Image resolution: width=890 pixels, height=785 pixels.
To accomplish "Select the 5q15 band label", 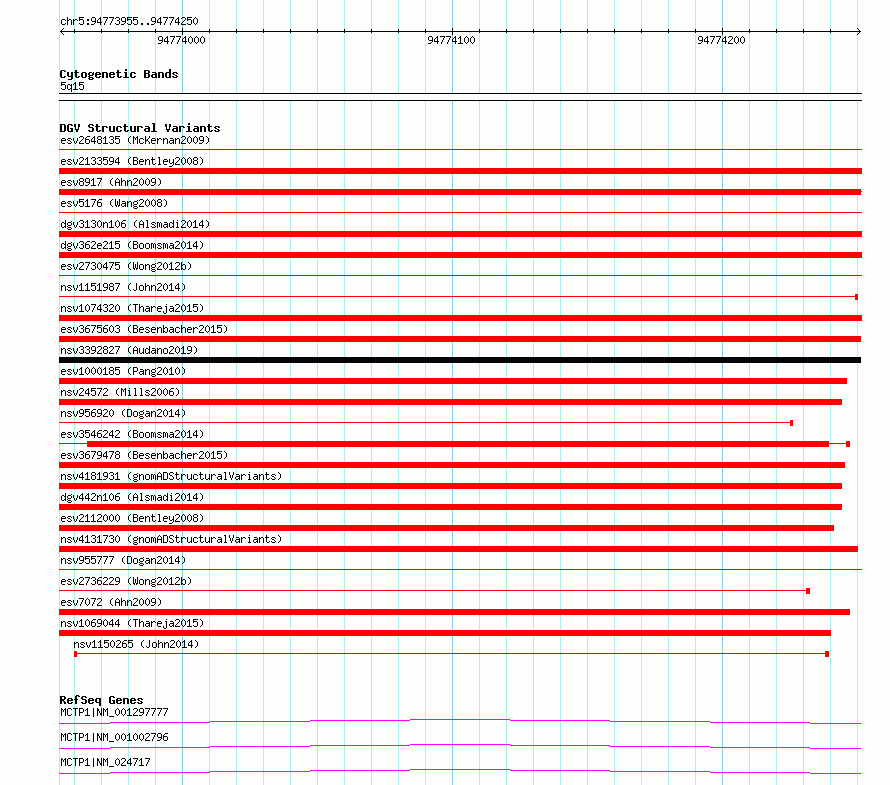I will tap(72, 86).
